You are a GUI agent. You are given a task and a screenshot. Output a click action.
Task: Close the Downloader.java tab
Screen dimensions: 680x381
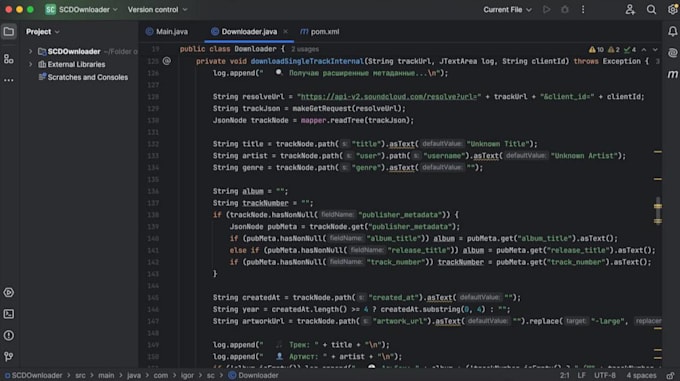(x=285, y=32)
